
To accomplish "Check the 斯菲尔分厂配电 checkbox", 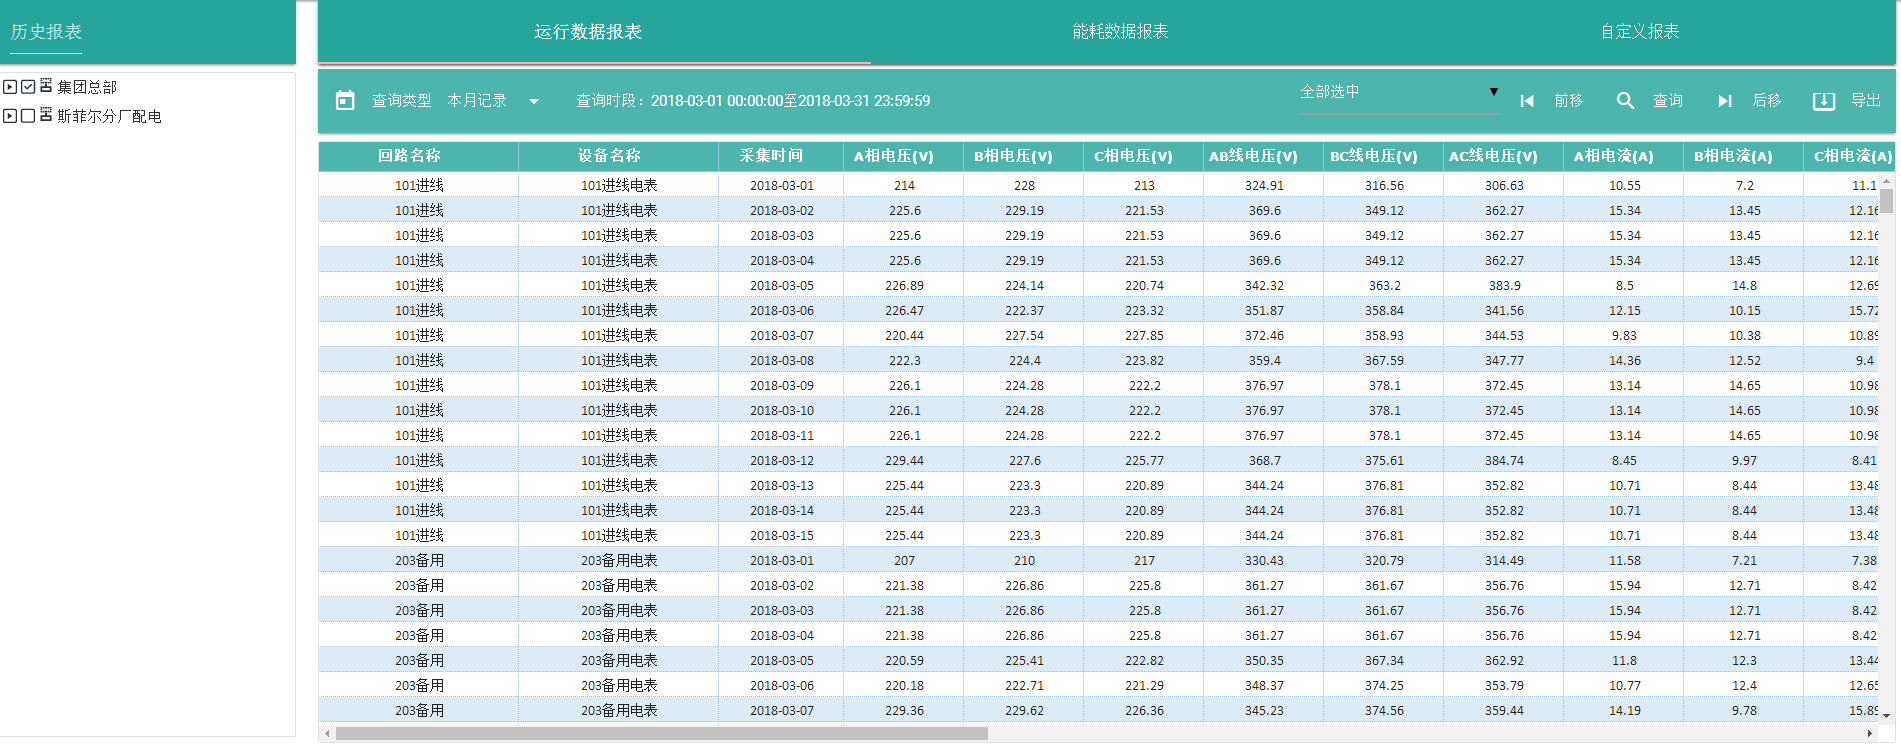I will coord(28,116).
